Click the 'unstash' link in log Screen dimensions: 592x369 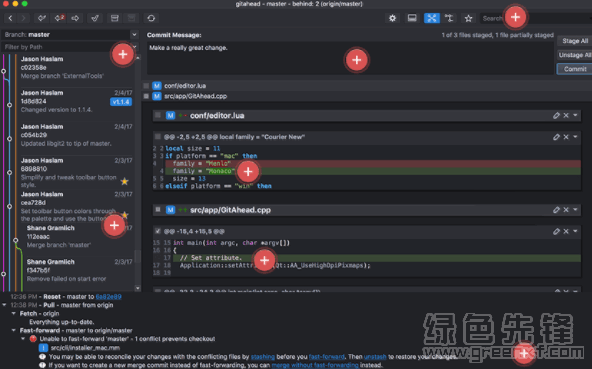point(375,357)
